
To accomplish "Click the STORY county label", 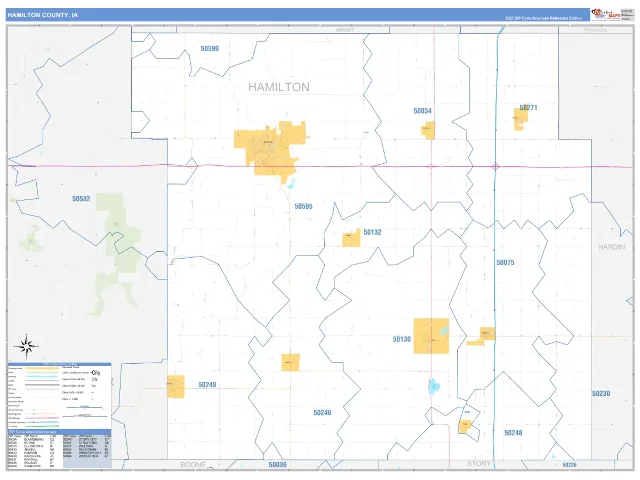I will pos(479,464).
